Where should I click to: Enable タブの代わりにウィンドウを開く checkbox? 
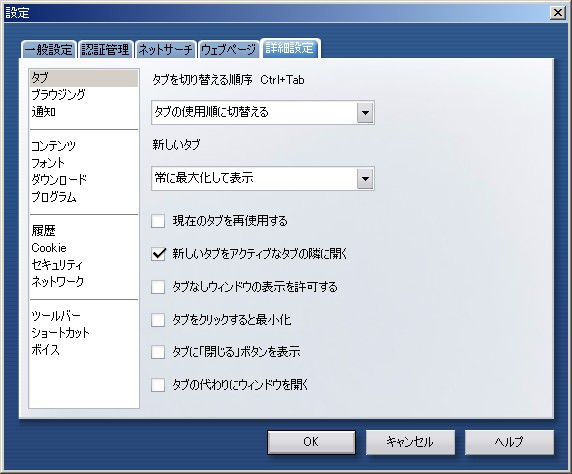coord(158,385)
